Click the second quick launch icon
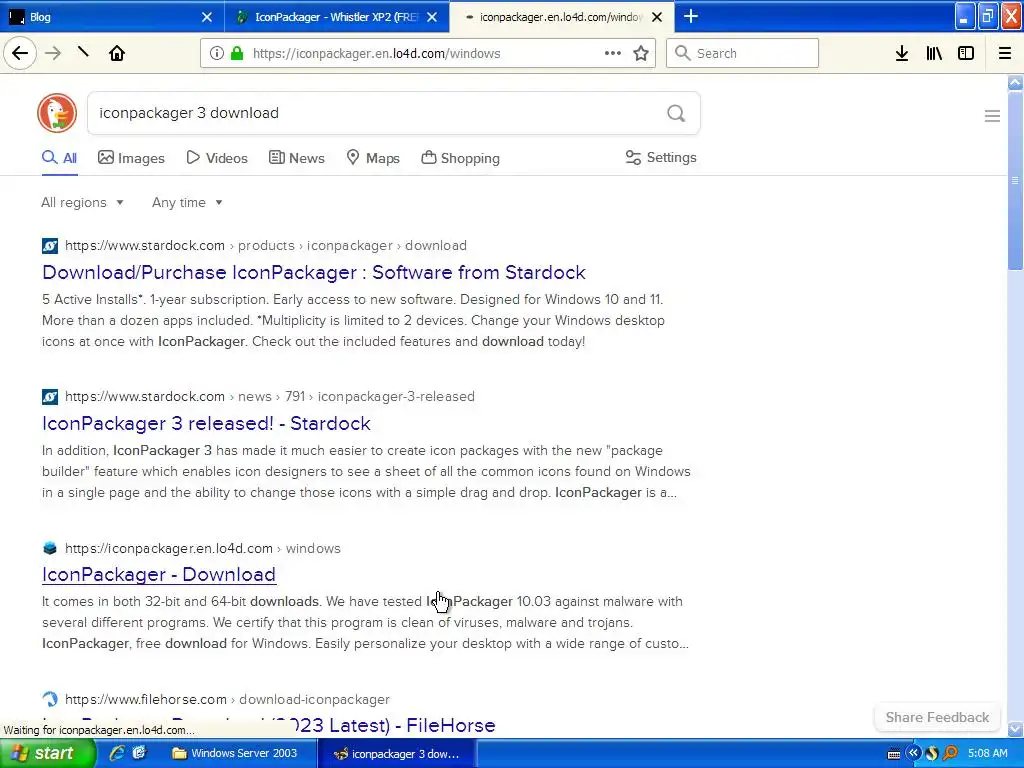This screenshot has height=768, width=1024. pos(139,753)
